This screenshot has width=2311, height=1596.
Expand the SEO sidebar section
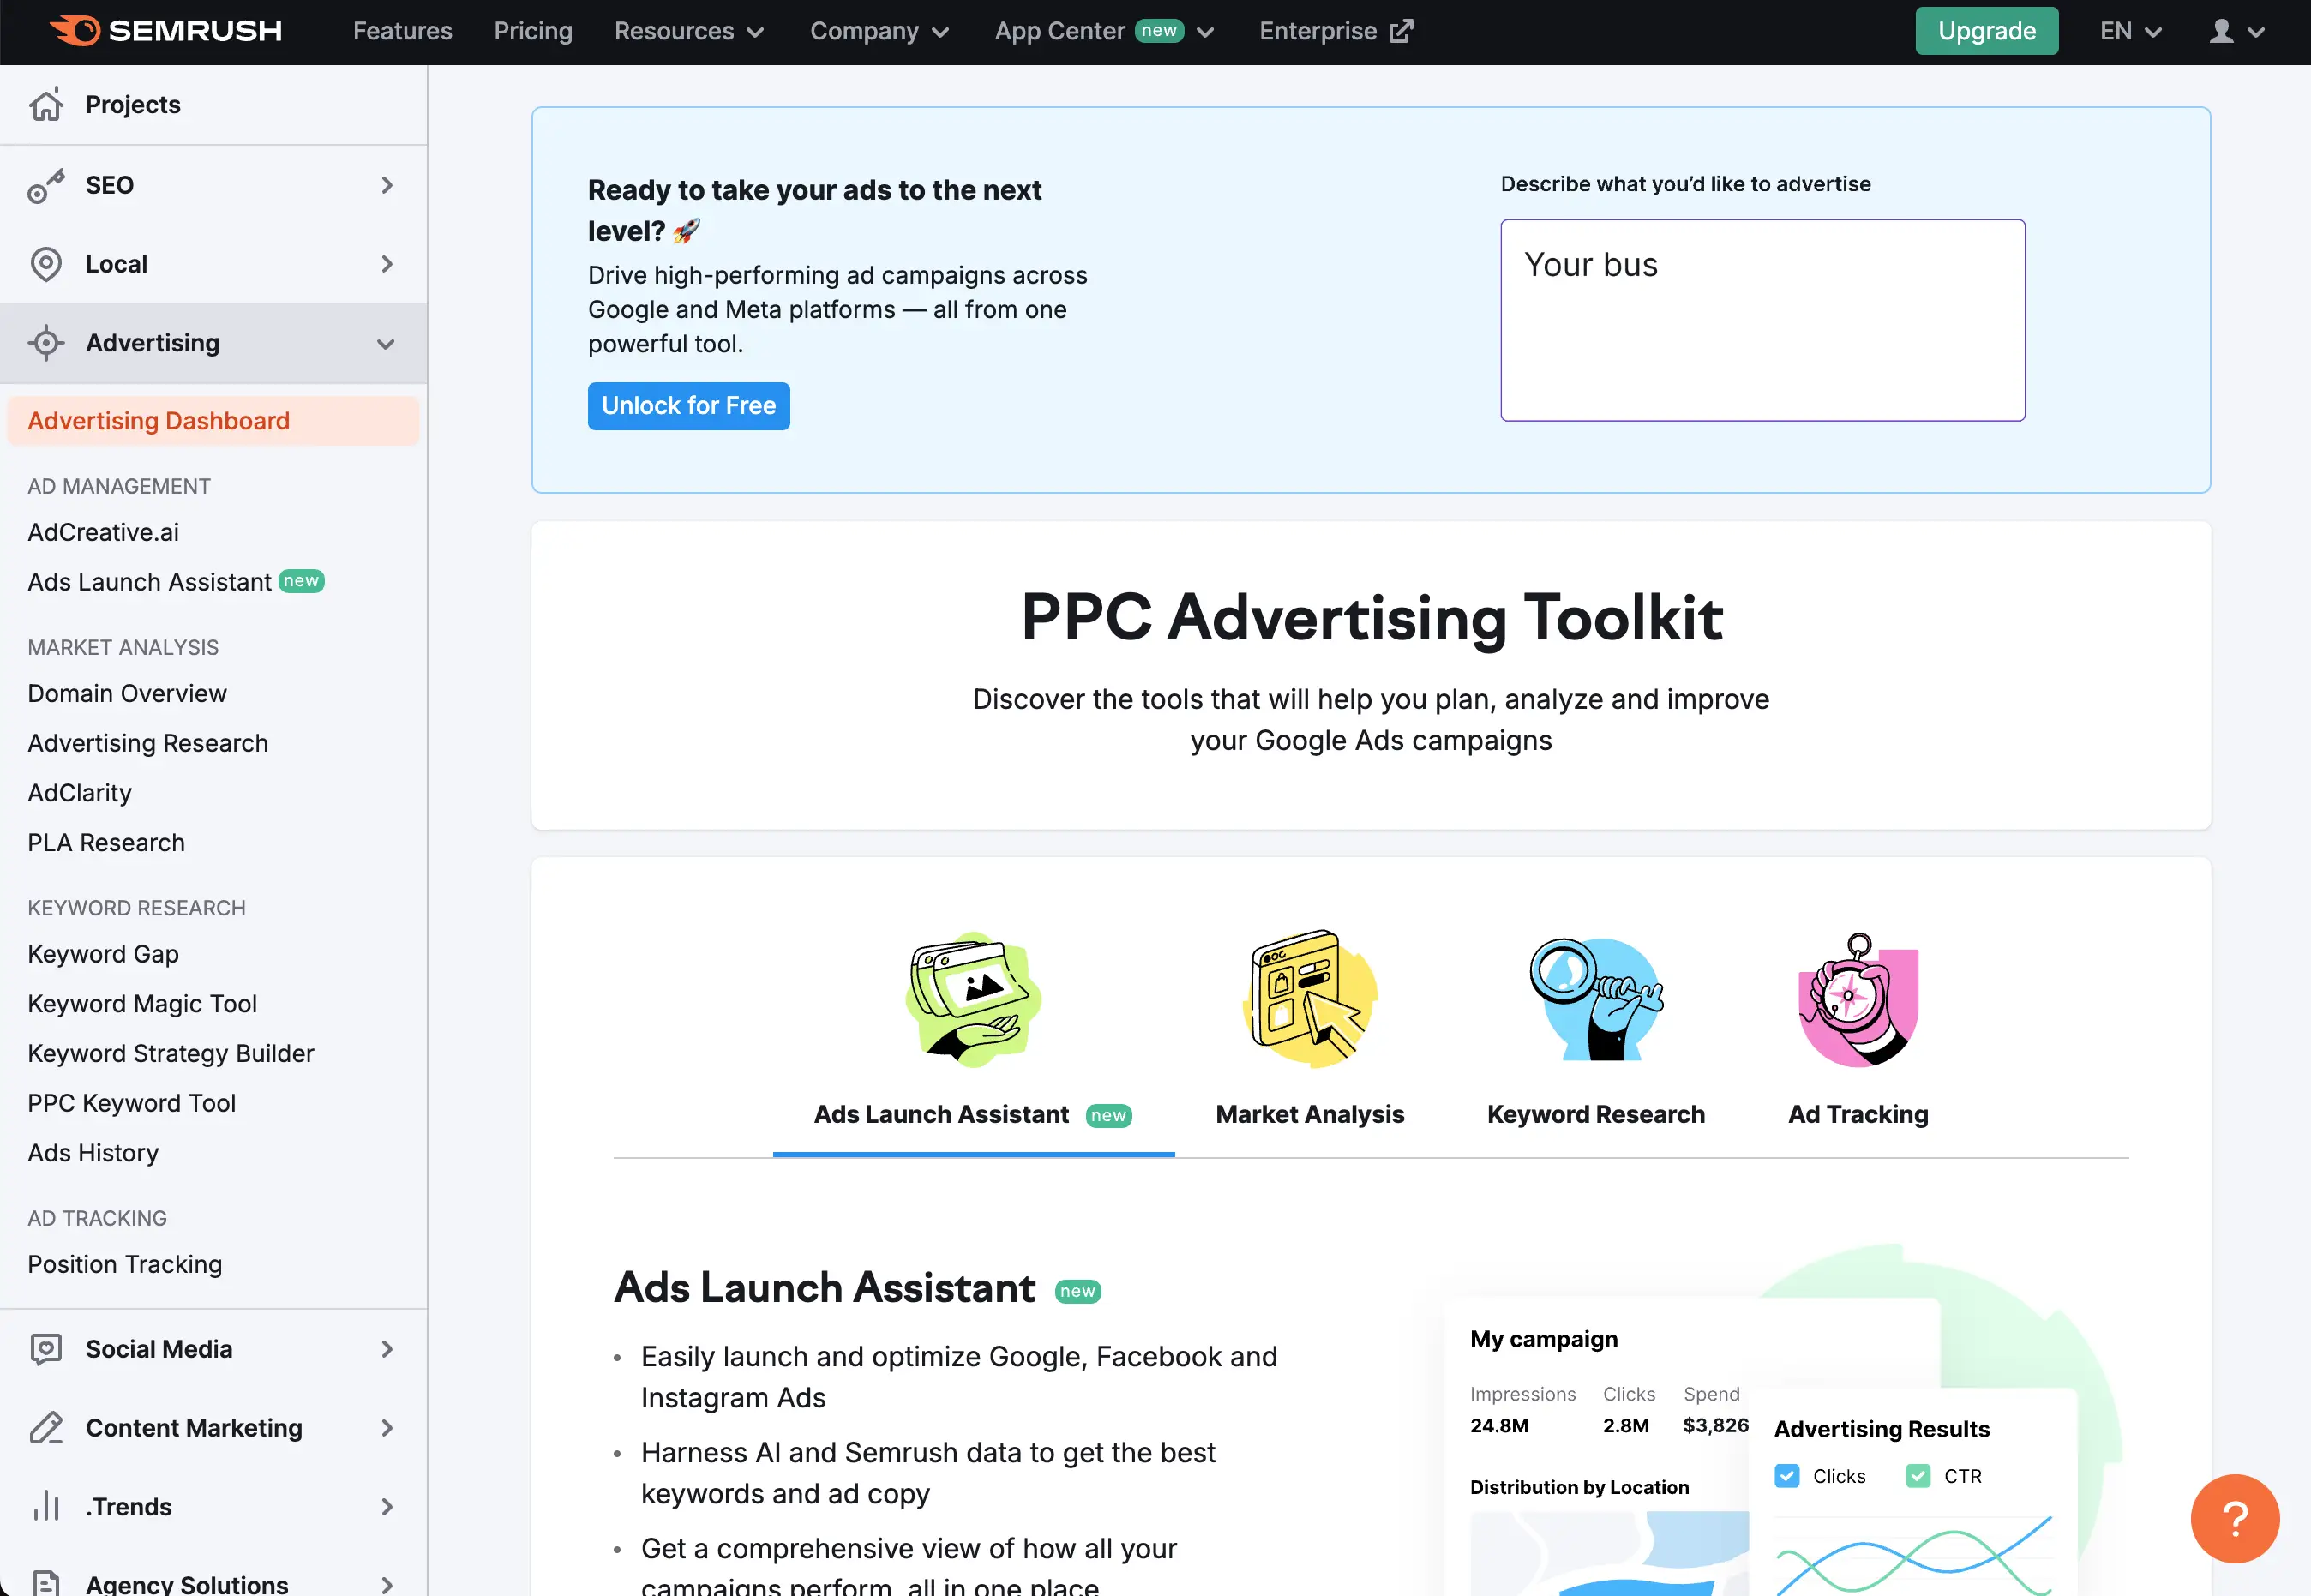tap(387, 185)
